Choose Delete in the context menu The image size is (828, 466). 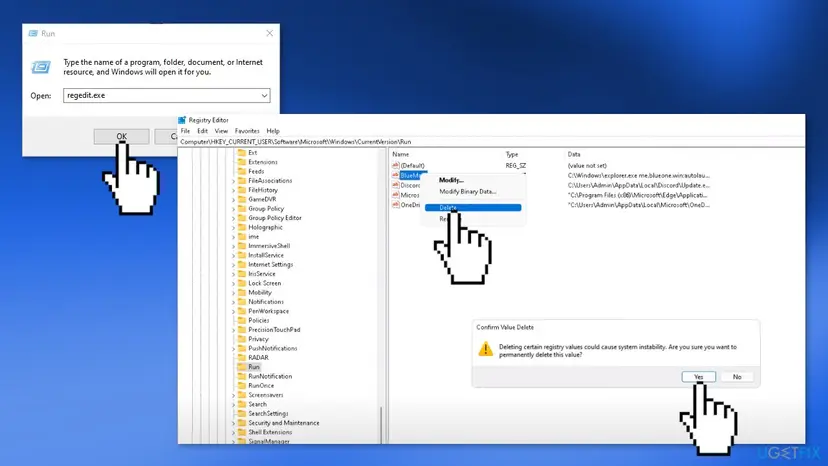(473, 208)
